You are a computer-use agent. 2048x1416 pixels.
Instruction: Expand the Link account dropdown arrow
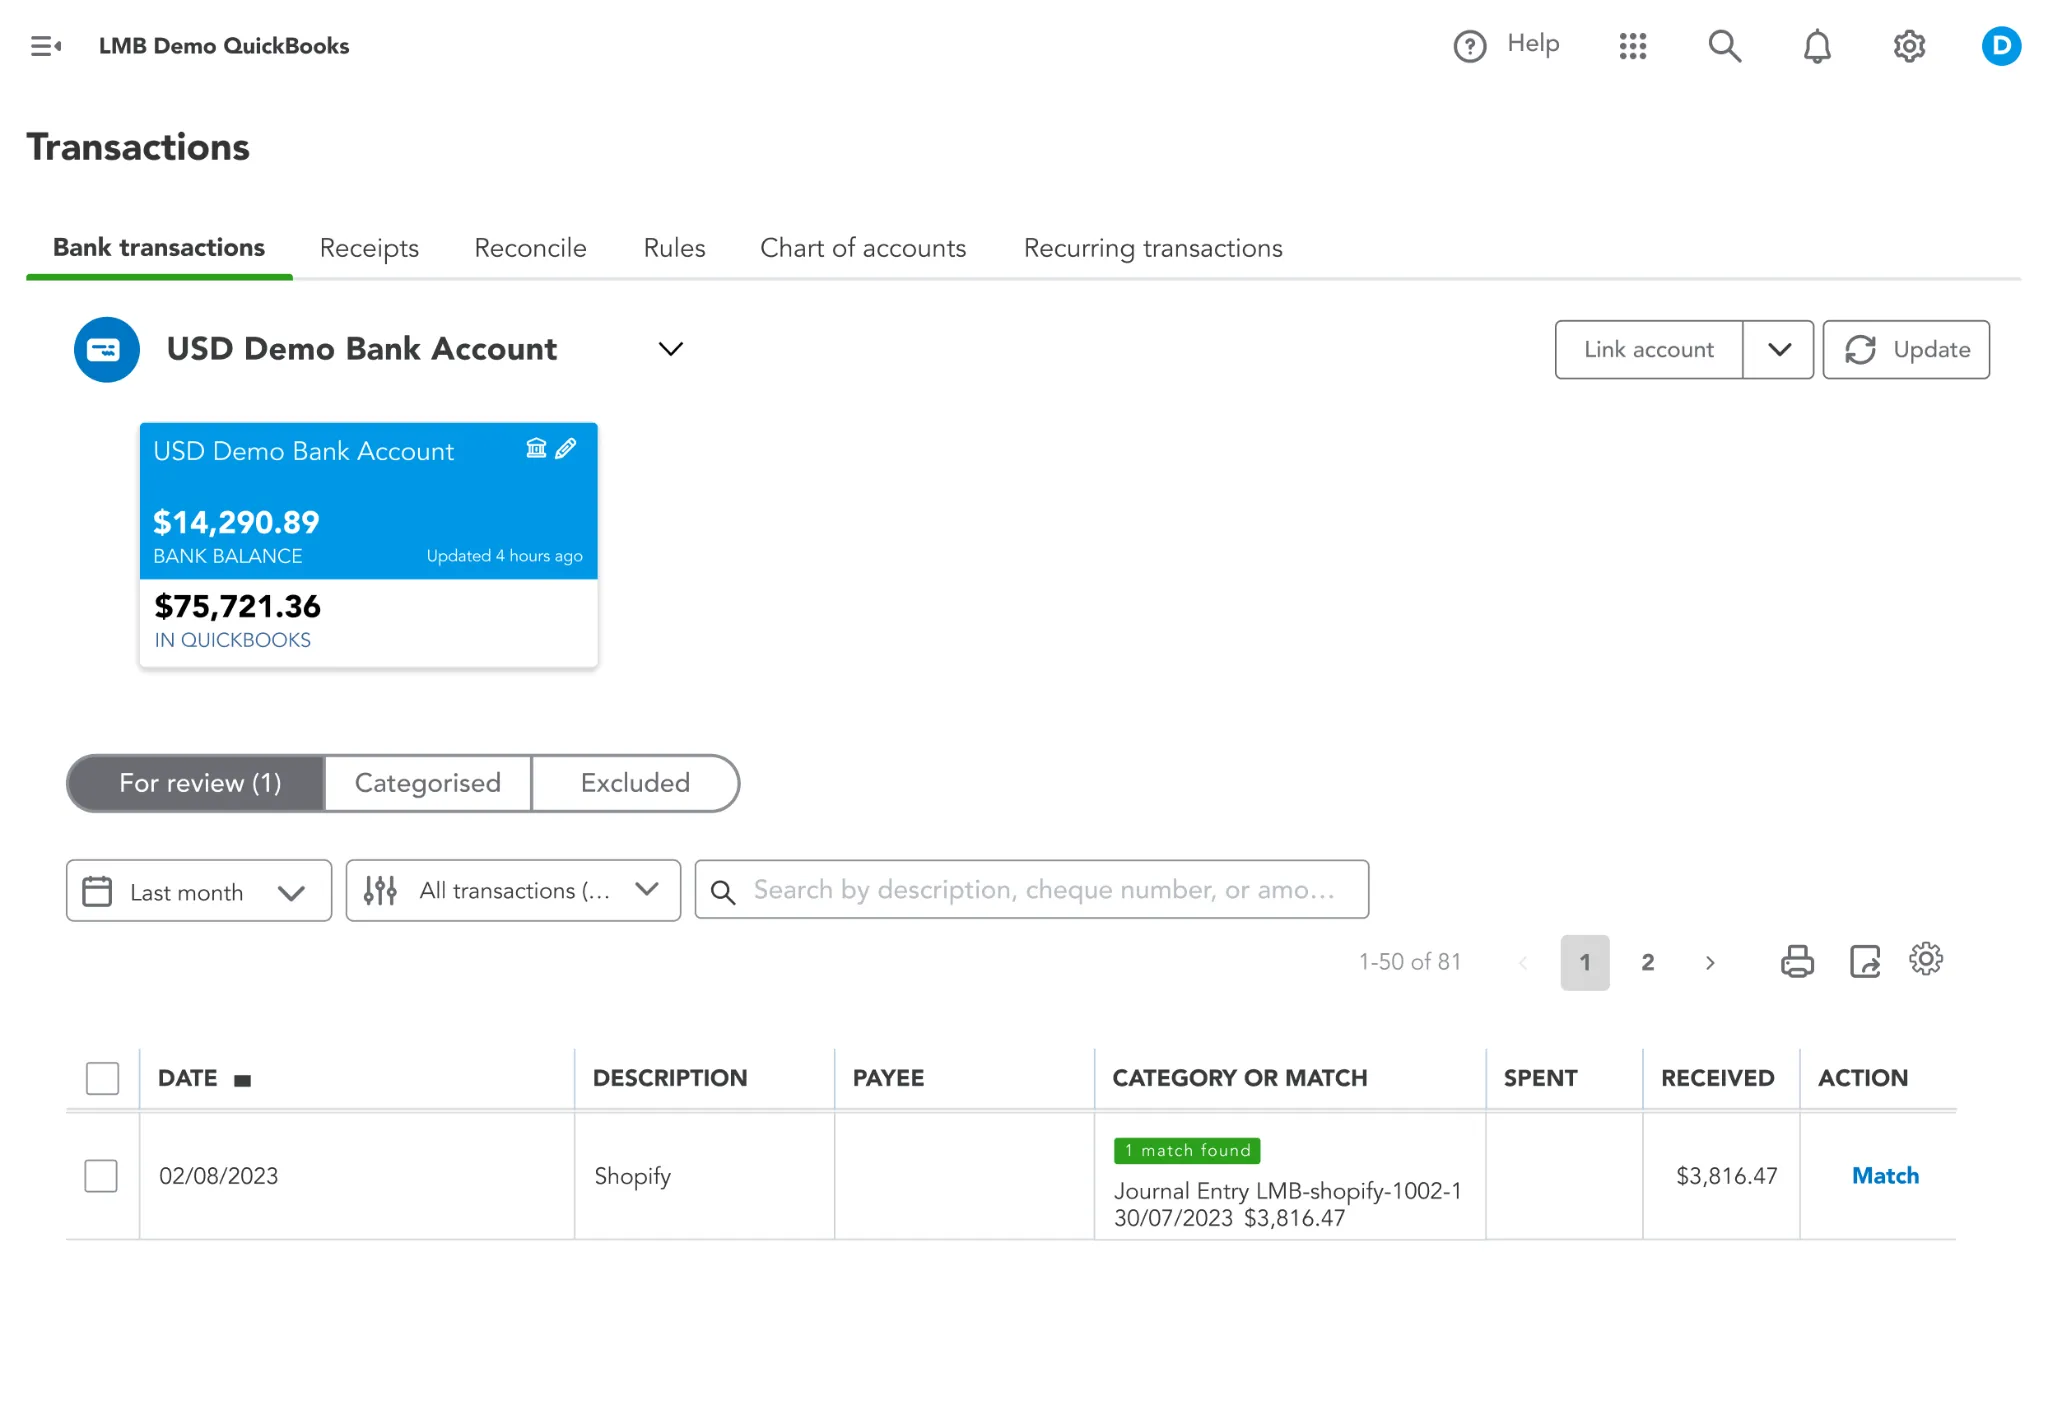pyautogui.click(x=1778, y=349)
